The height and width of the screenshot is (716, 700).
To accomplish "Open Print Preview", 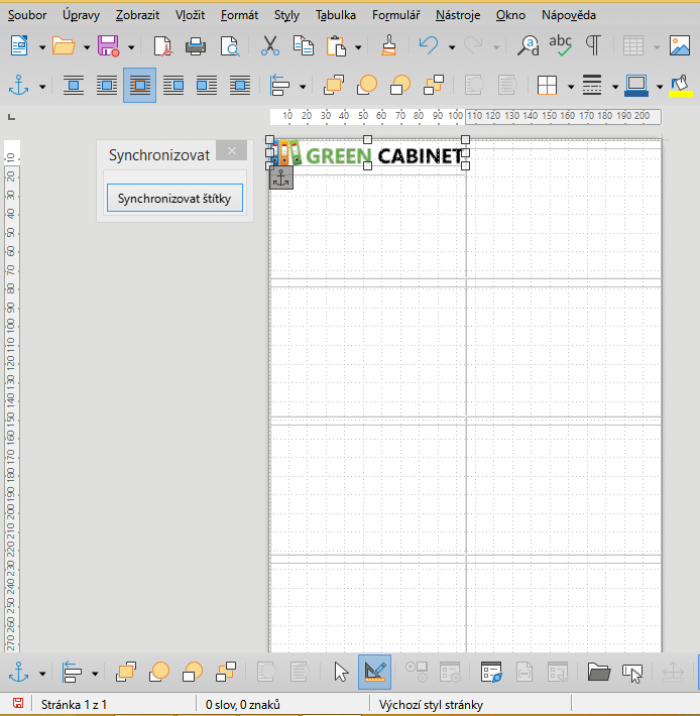I will tap(230, 46).
